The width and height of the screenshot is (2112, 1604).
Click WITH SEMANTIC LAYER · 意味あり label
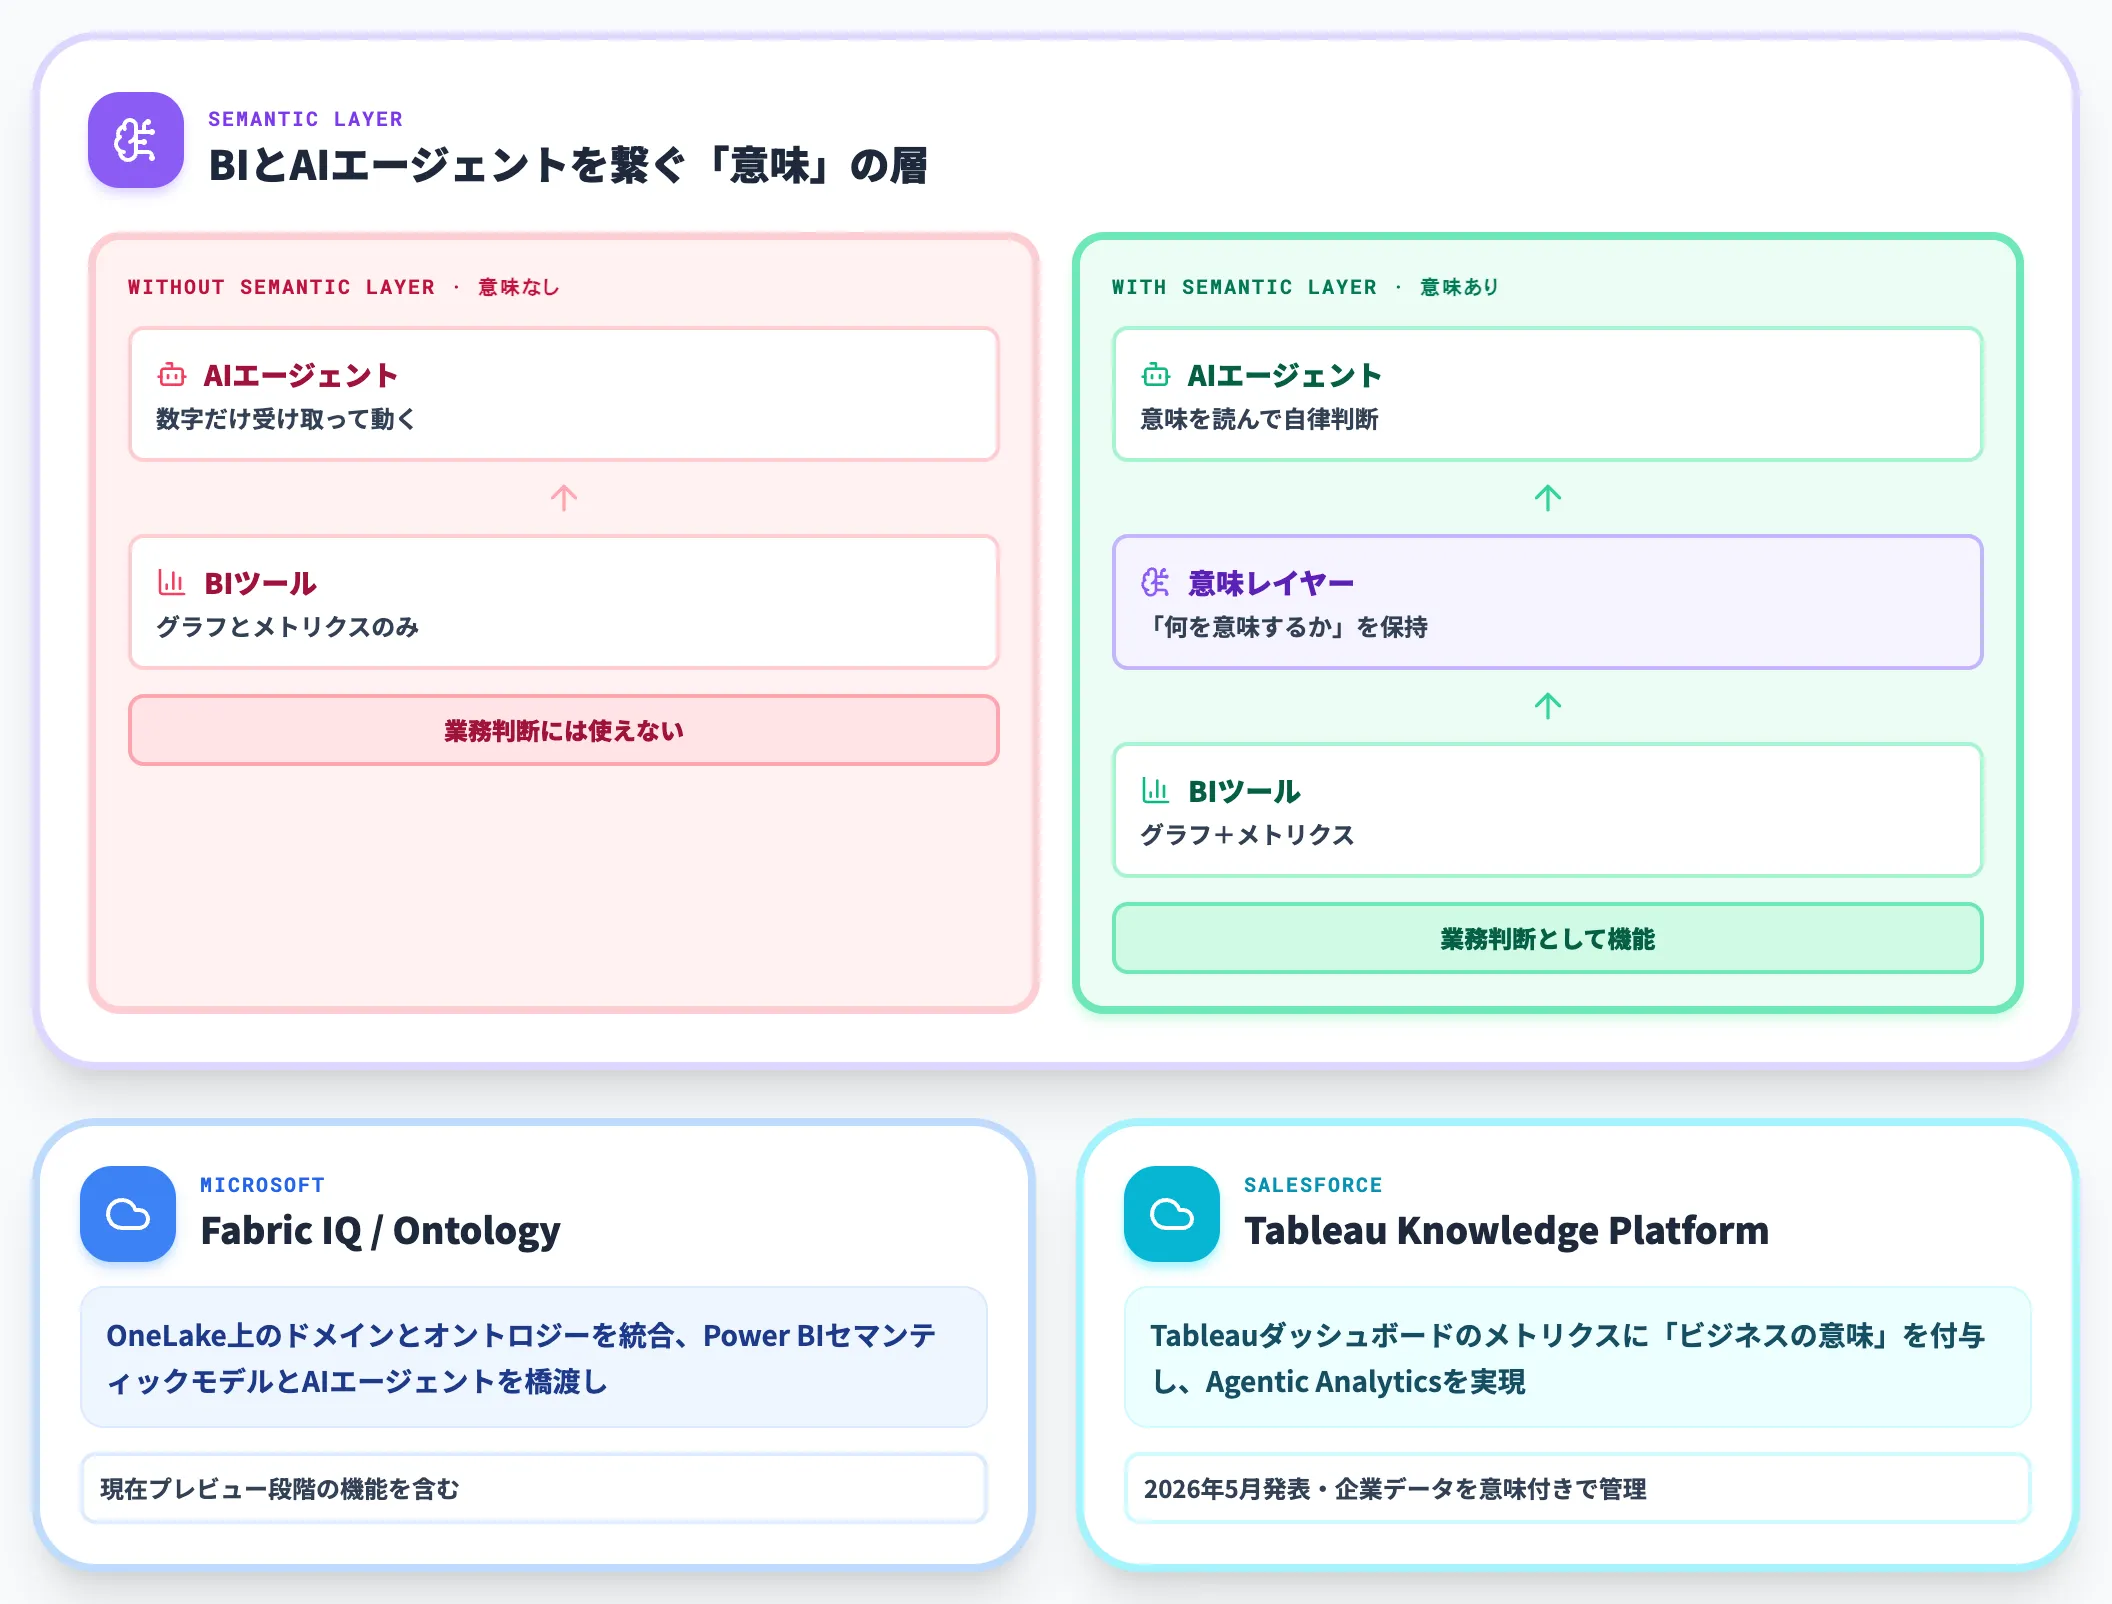point(1305,287)
